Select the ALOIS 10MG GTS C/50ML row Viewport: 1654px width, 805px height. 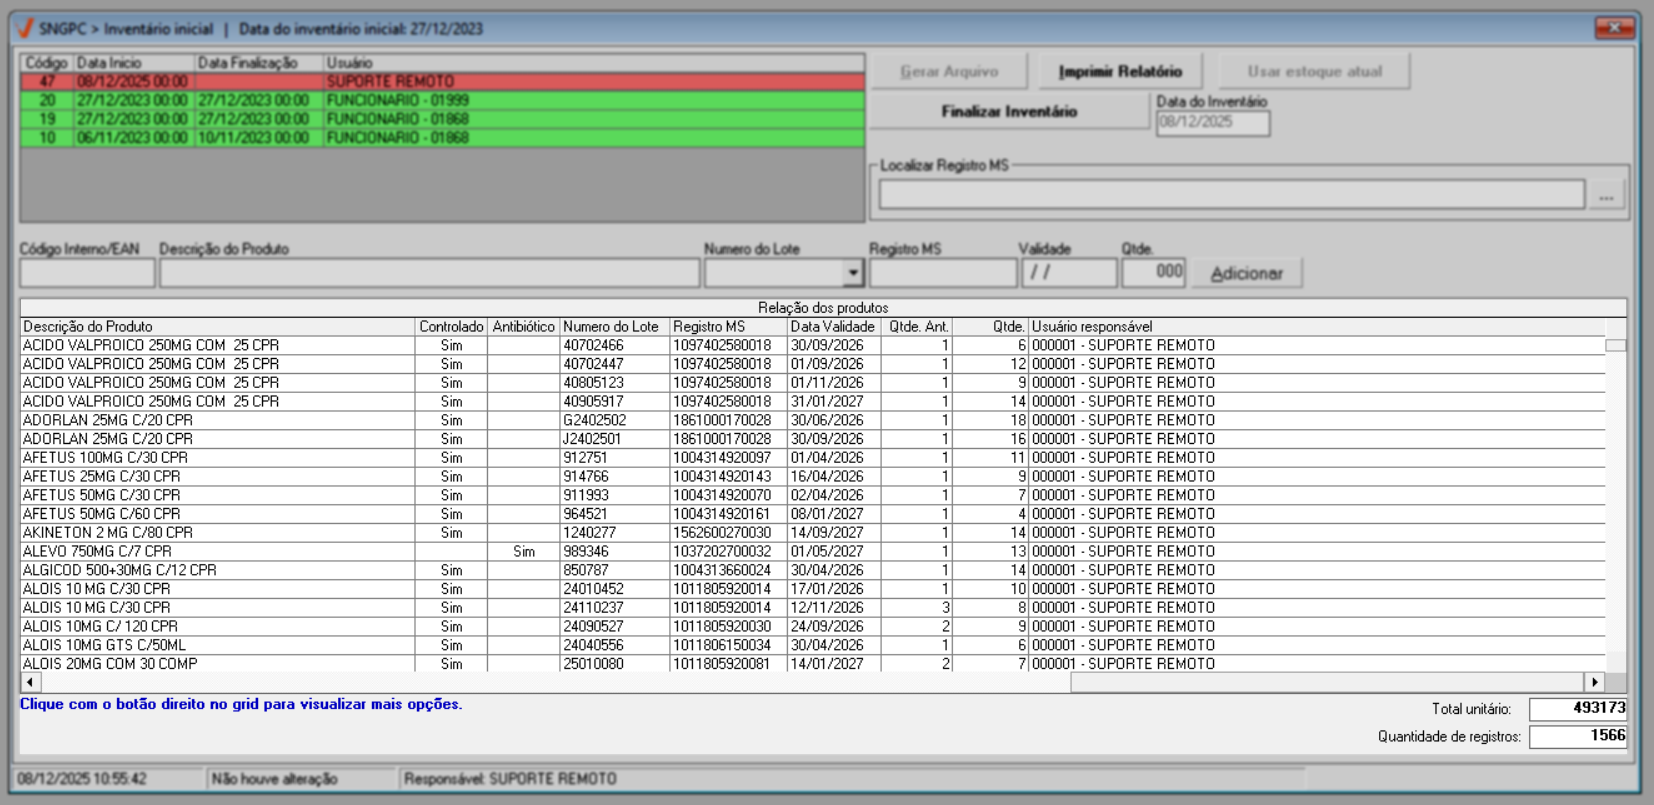click(x=813, y=645)
